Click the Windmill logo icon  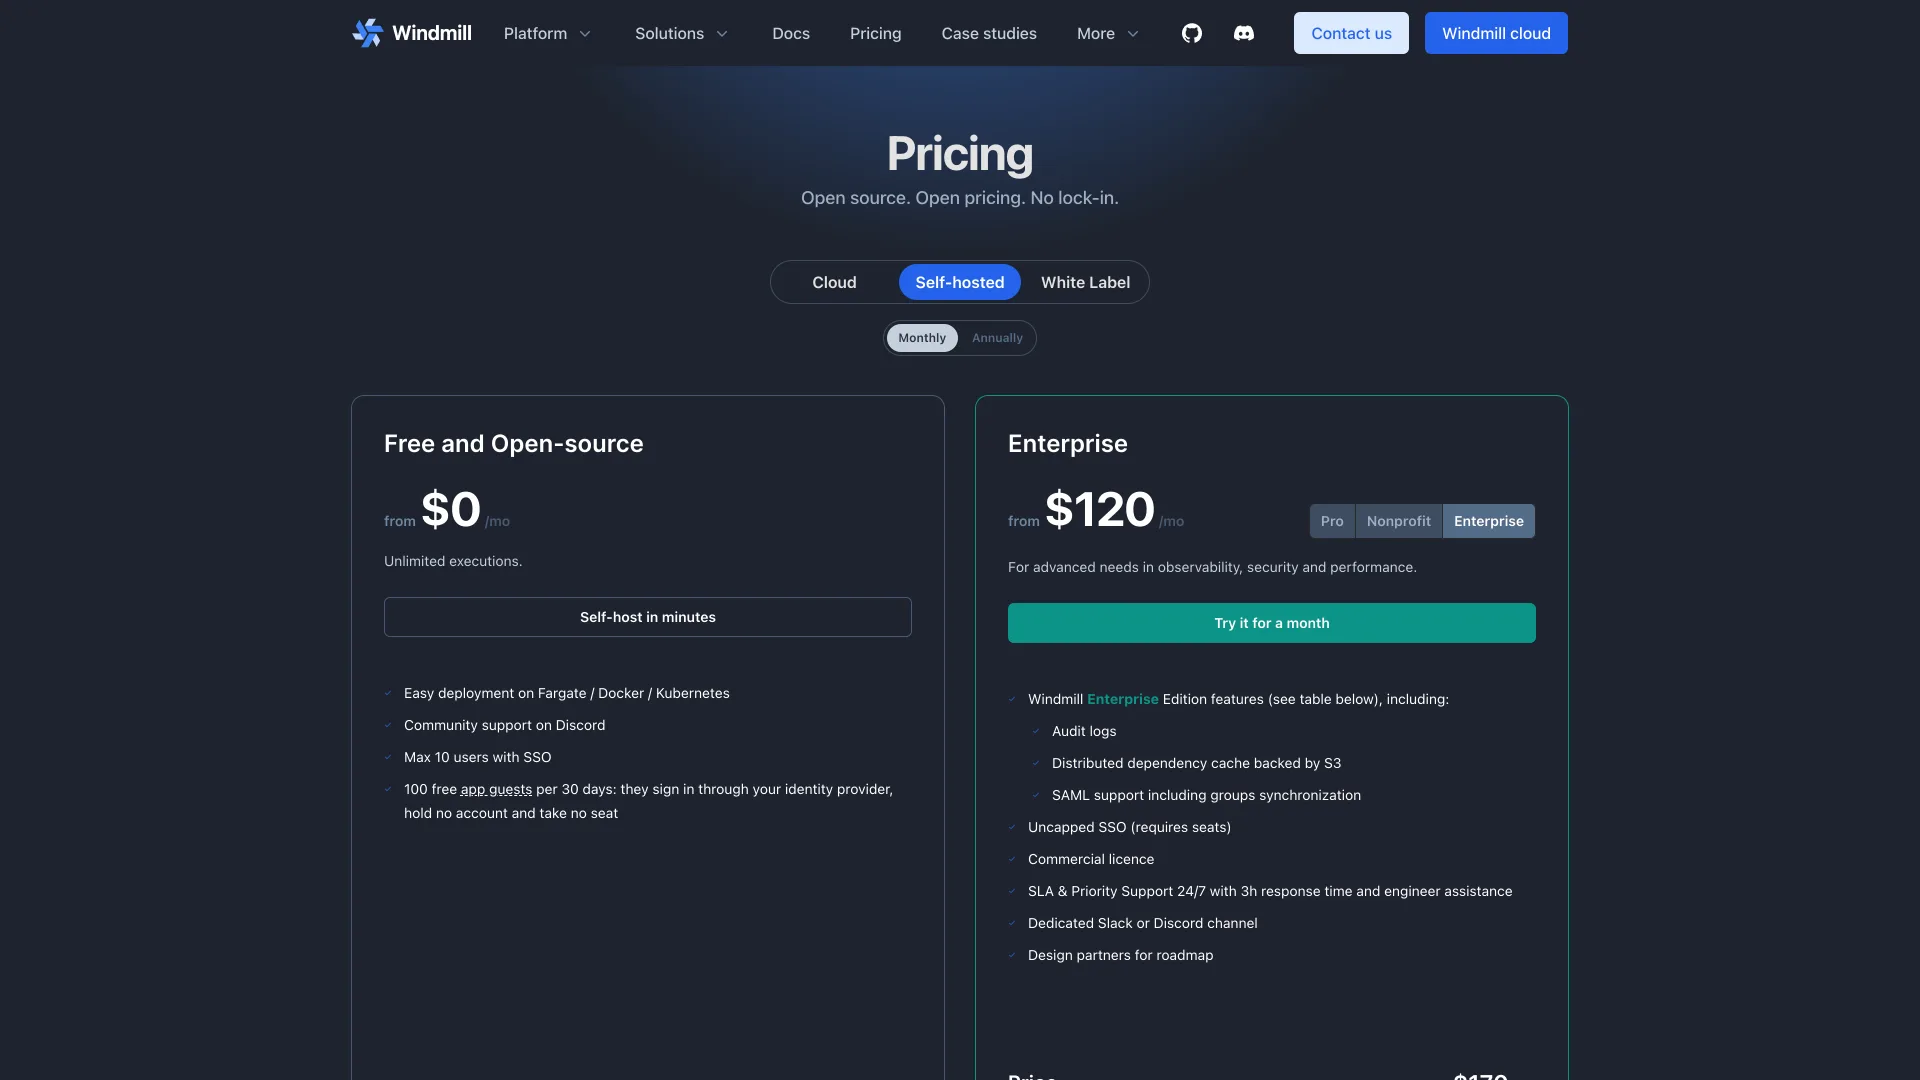367,33
